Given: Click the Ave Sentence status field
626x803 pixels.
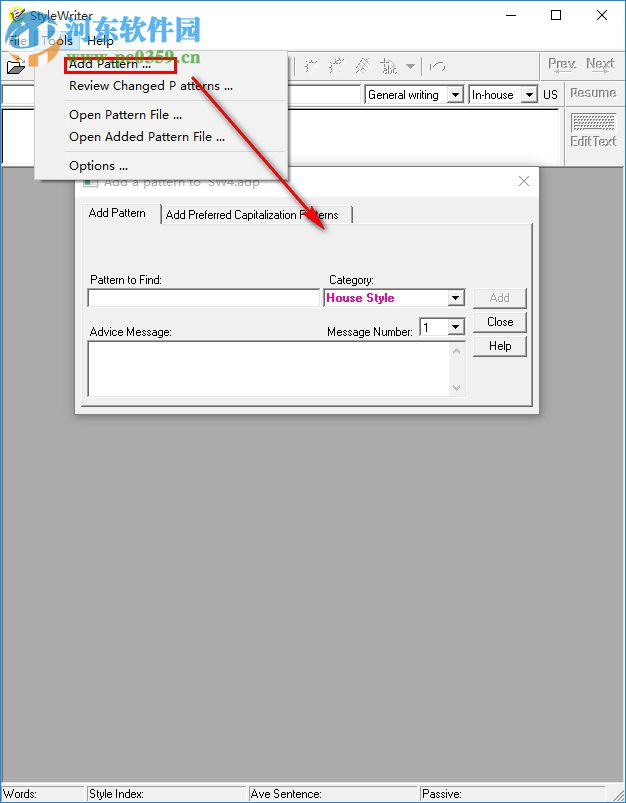Looking at the screenshot, I should [332, 794].
